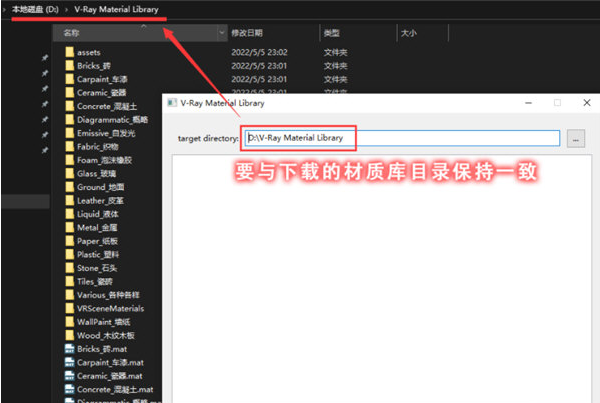Click V-Ray Material Library window title icon
600x403 pixels.
pos(172,103)
